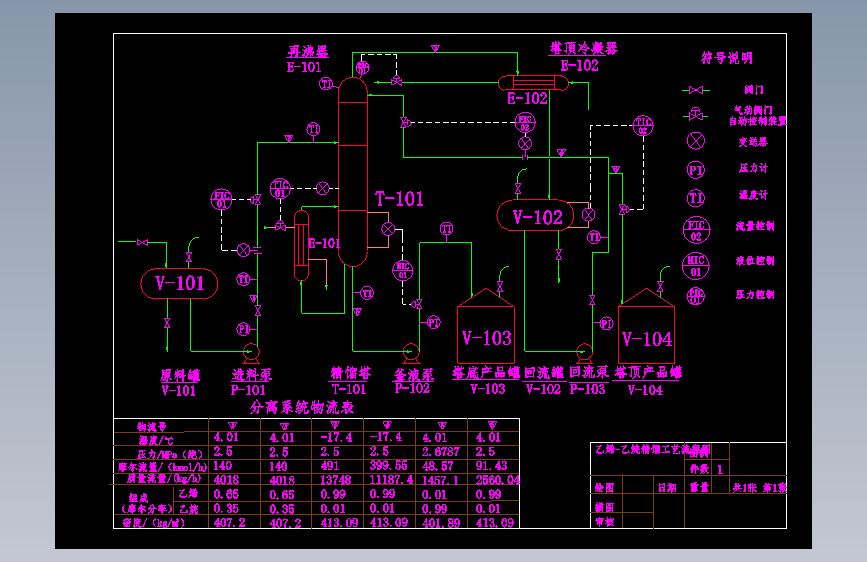Select the 精馏塔 label
Image resolution: width=867 pixels, height=562 pixels.
pyautogui.click(x=351, y=373)
